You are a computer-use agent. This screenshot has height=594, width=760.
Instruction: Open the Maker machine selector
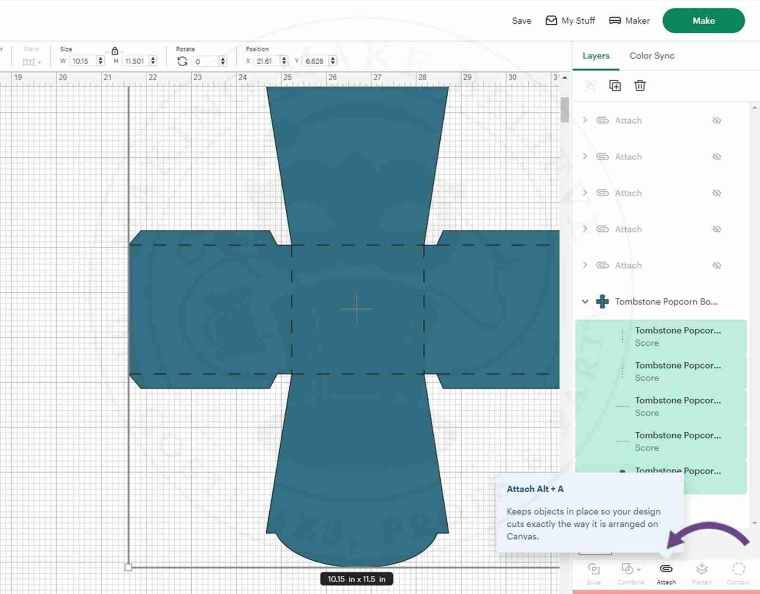click(629, 20)
